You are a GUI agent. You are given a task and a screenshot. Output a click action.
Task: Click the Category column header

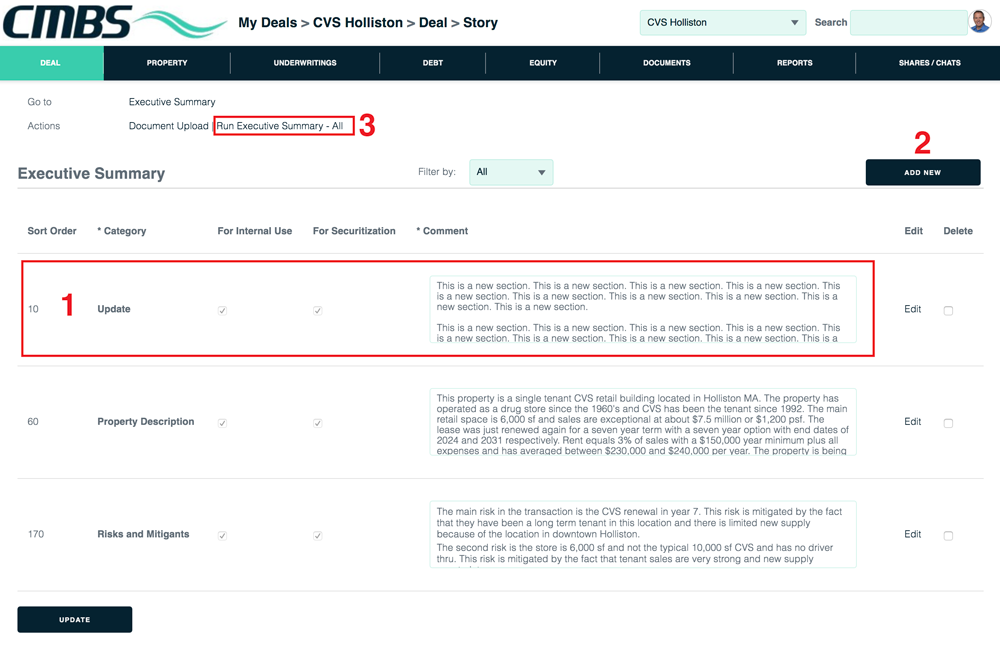[x=122, y=231]
